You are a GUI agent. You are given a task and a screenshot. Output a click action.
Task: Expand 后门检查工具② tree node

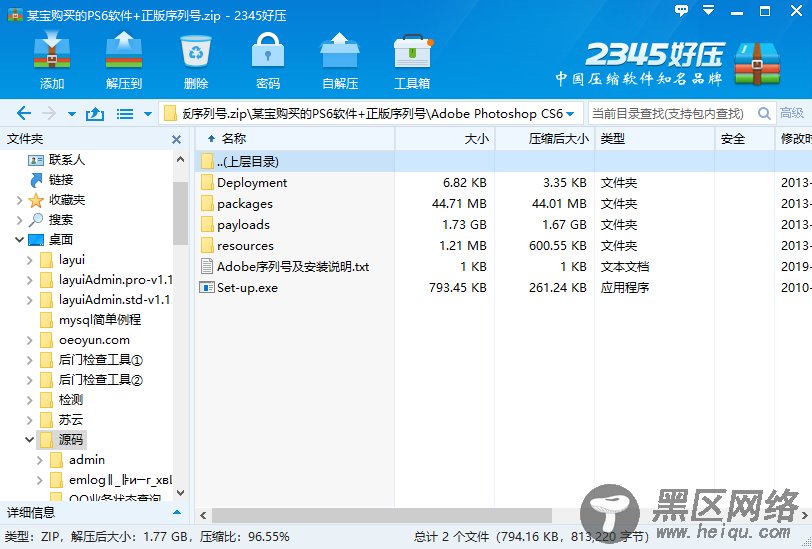click(x=30, y=380)
